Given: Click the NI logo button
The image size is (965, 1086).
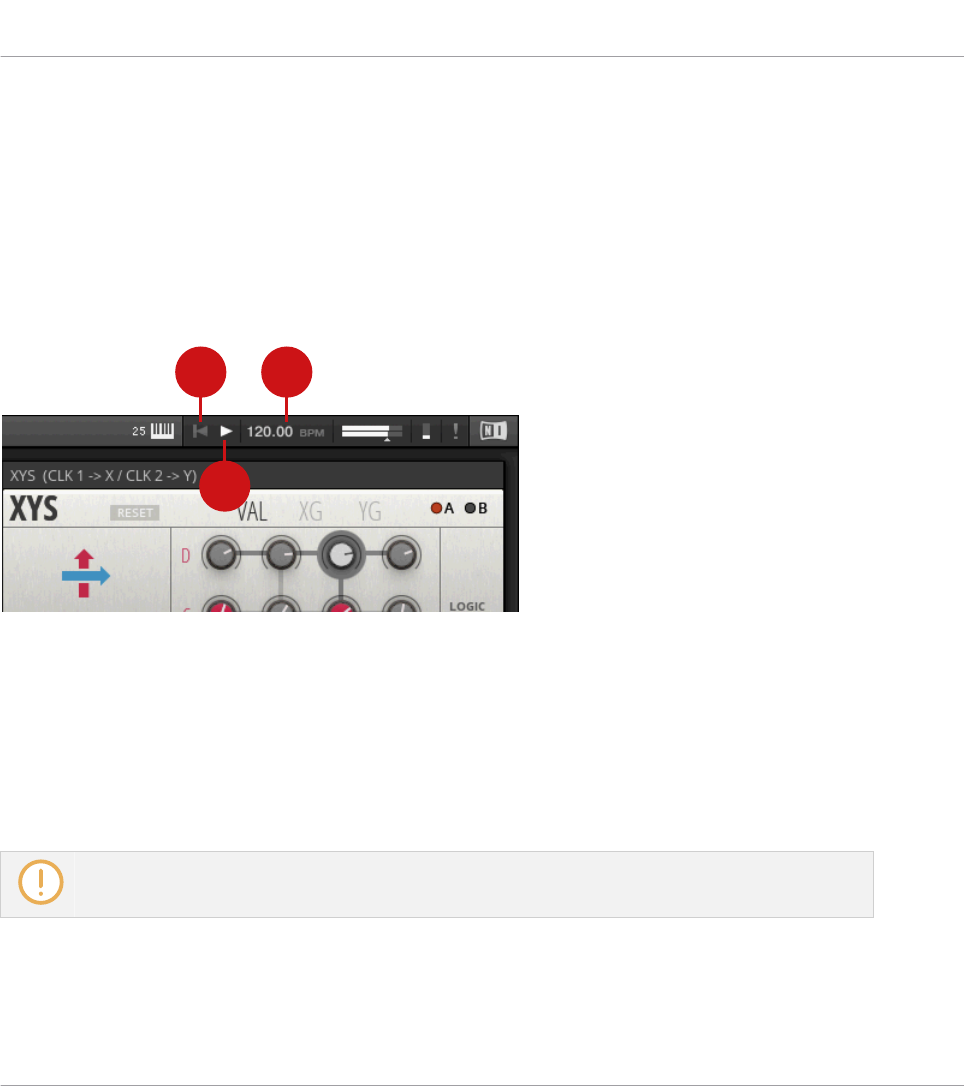Looking at the screenshot, I should (x=493, y=431).
